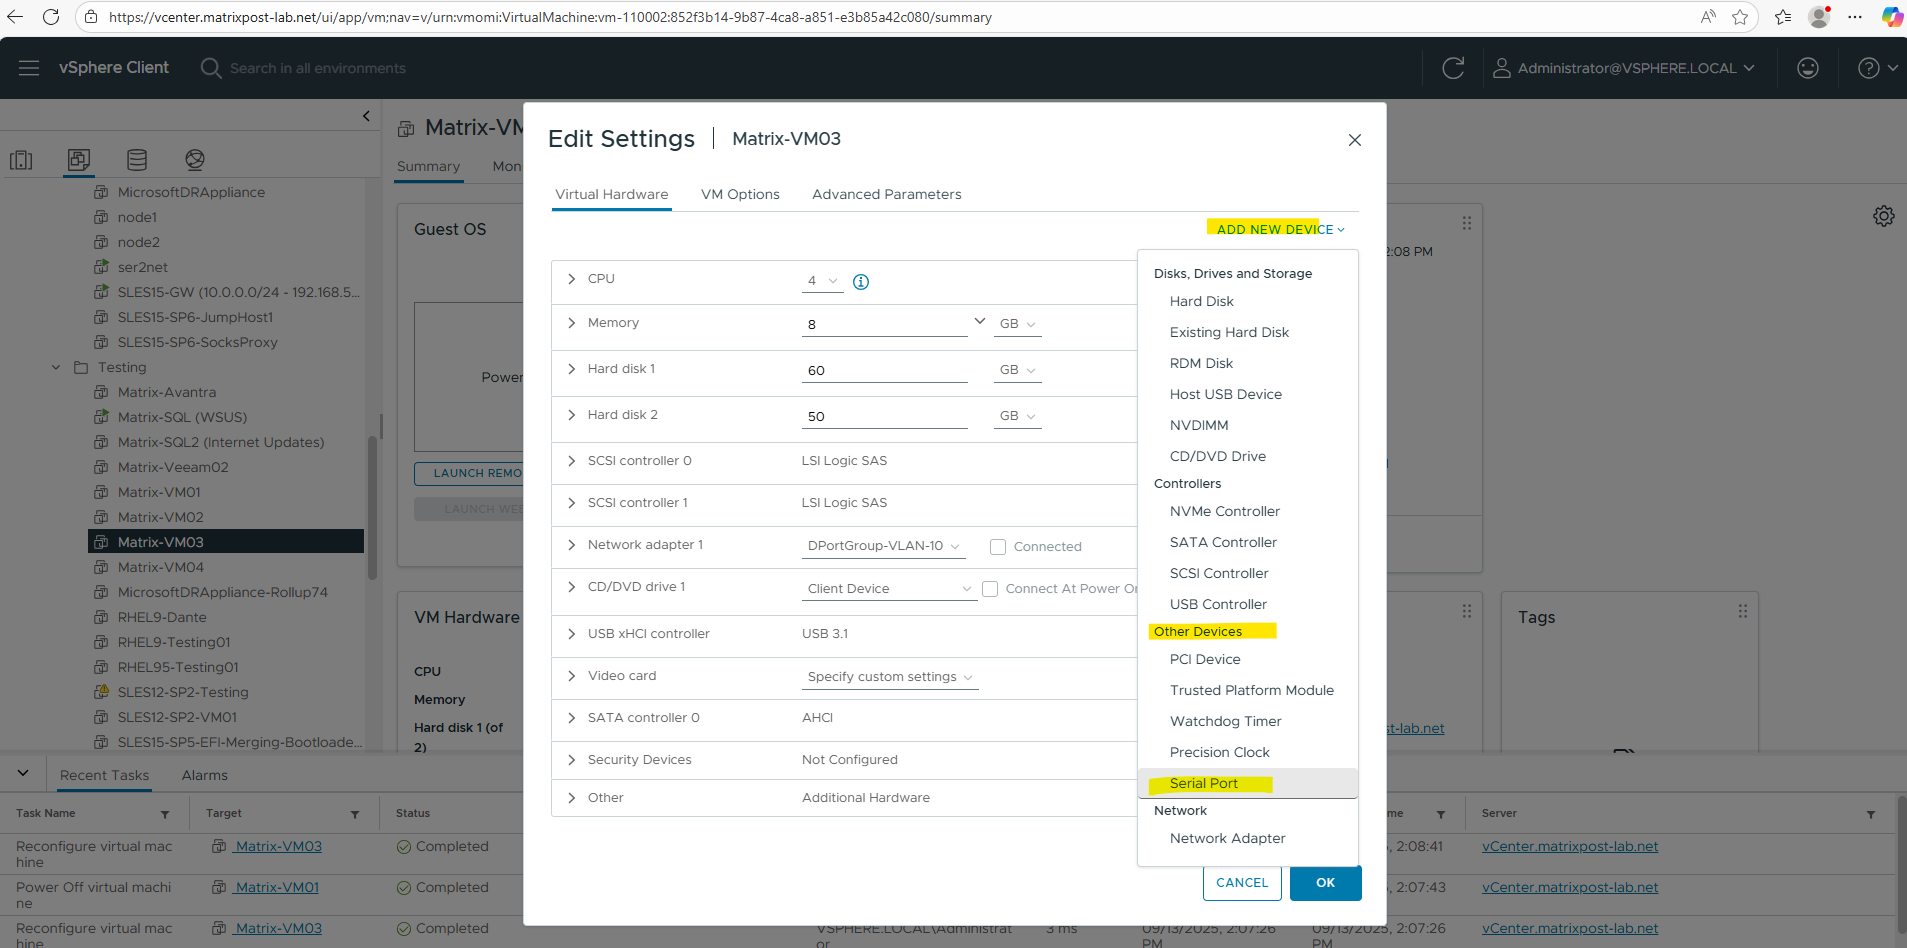Open the Alarms tab
The image size is (1907, 948).
(205, 775)
